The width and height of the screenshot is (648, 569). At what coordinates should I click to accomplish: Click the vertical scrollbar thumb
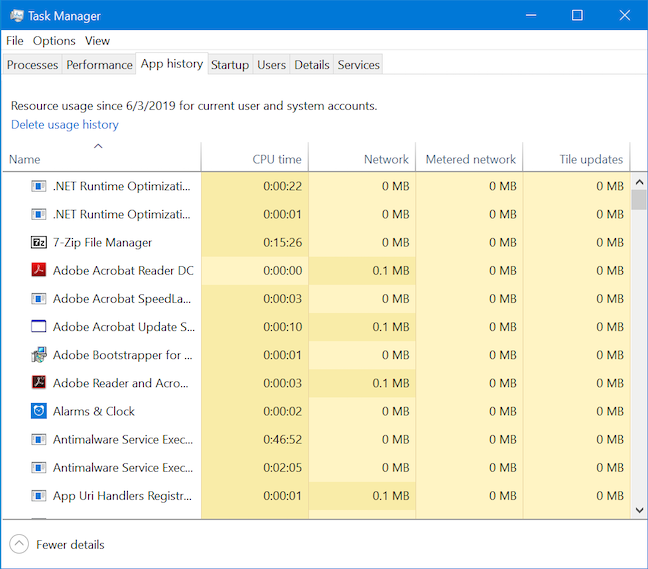(639, 200)
